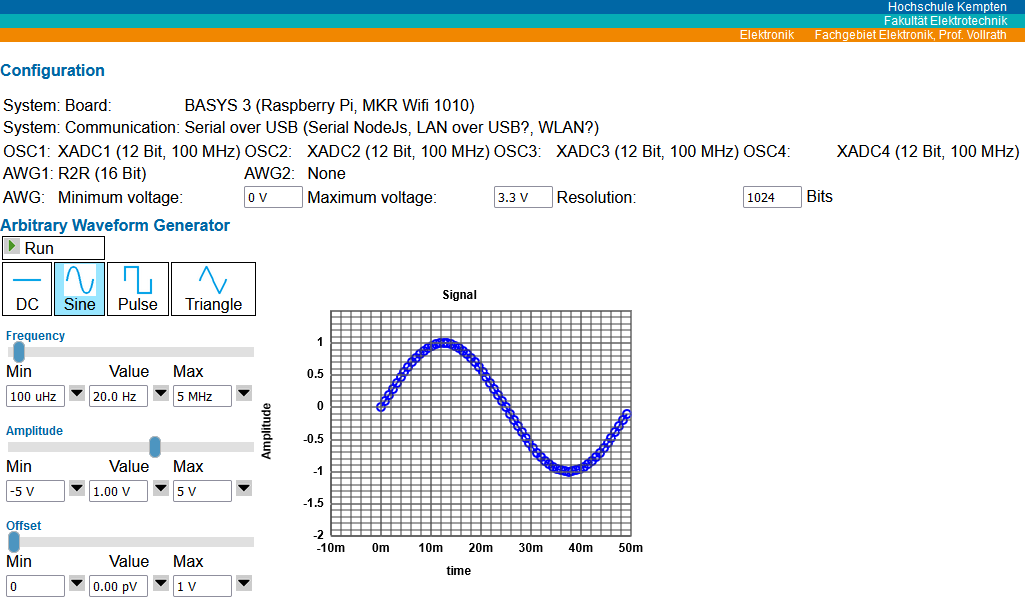The width and height of the screenshot is (1028, 606).
Task: Click the green Run play arrow
Action: [12, 247]
